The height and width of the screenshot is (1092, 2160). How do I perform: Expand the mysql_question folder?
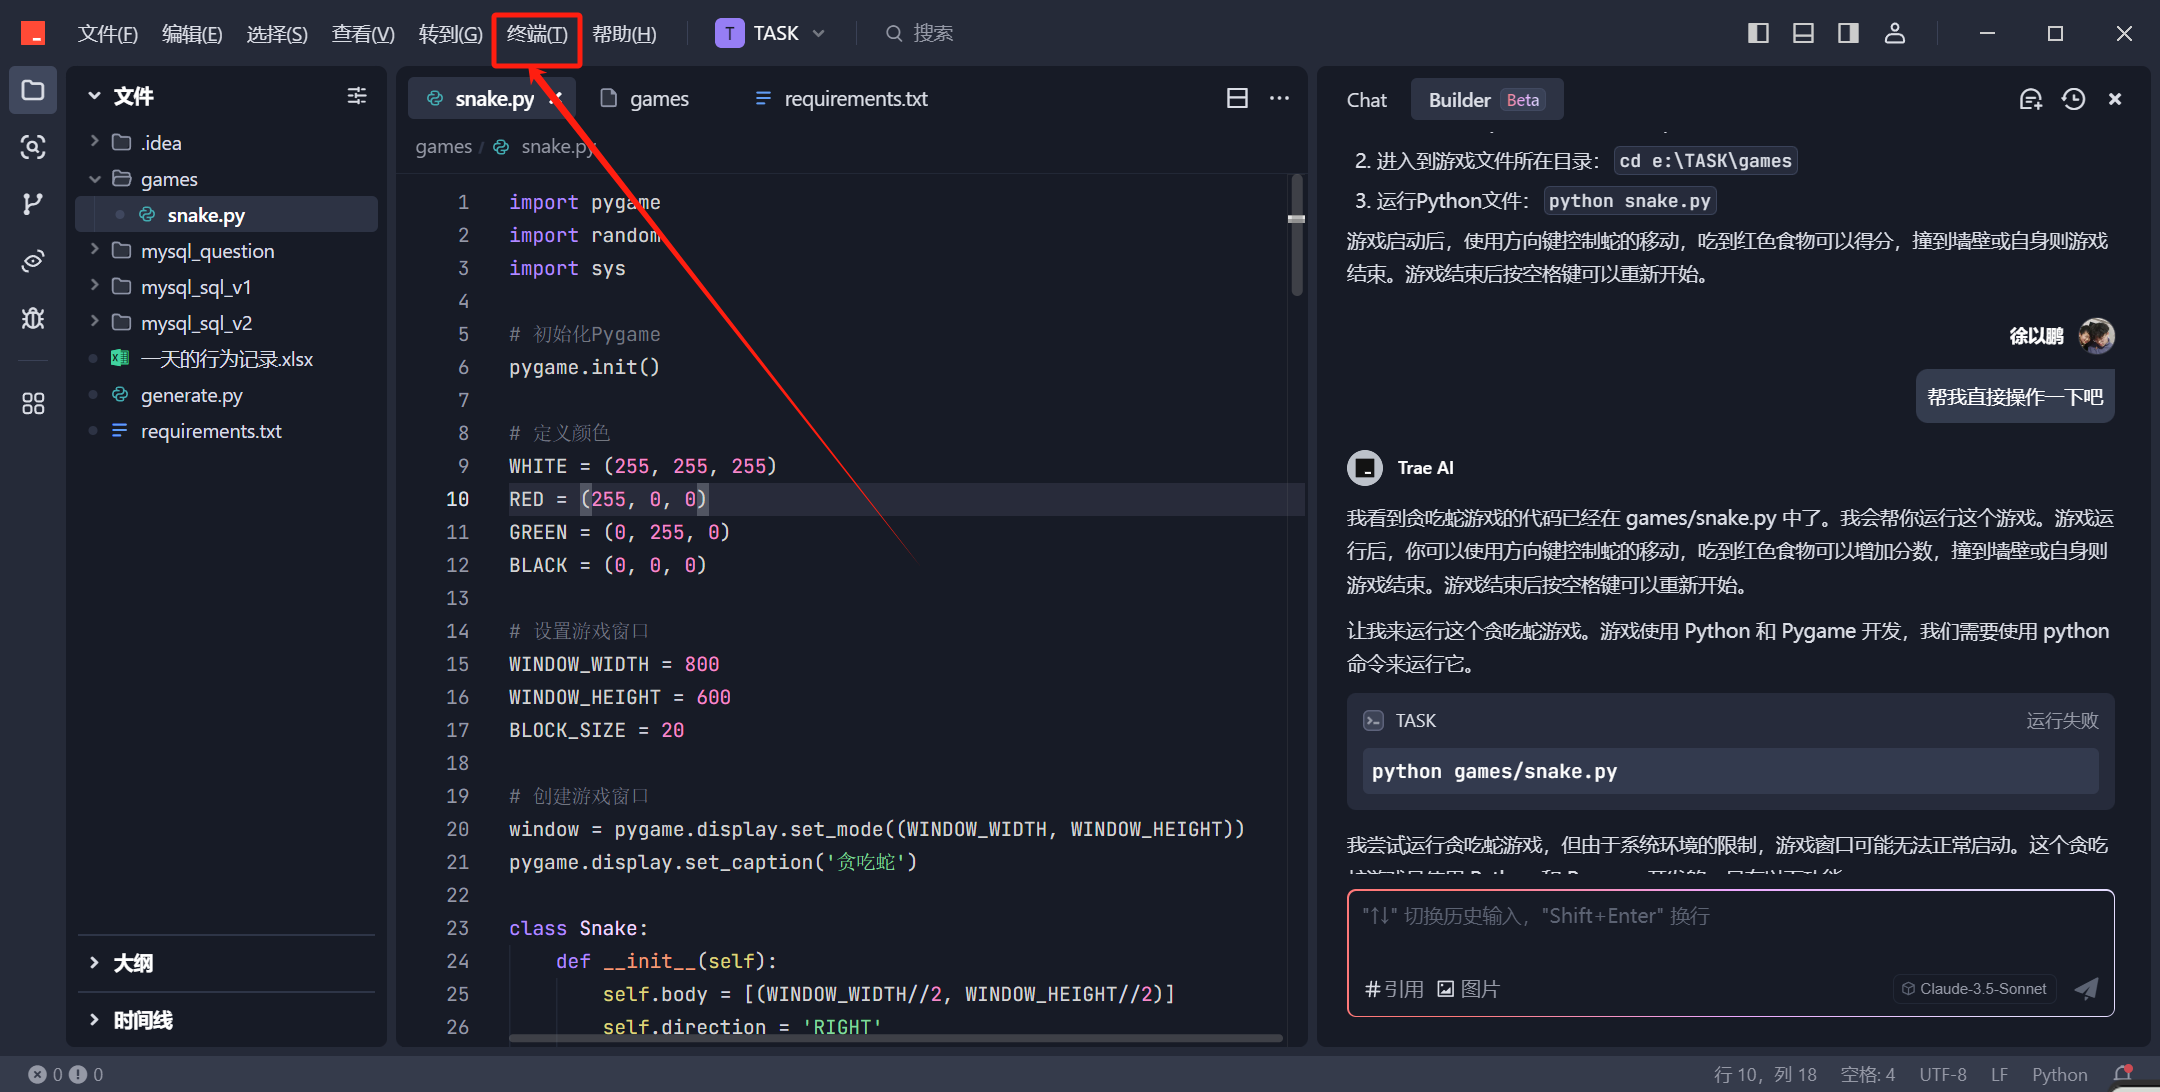click(207, 251)
